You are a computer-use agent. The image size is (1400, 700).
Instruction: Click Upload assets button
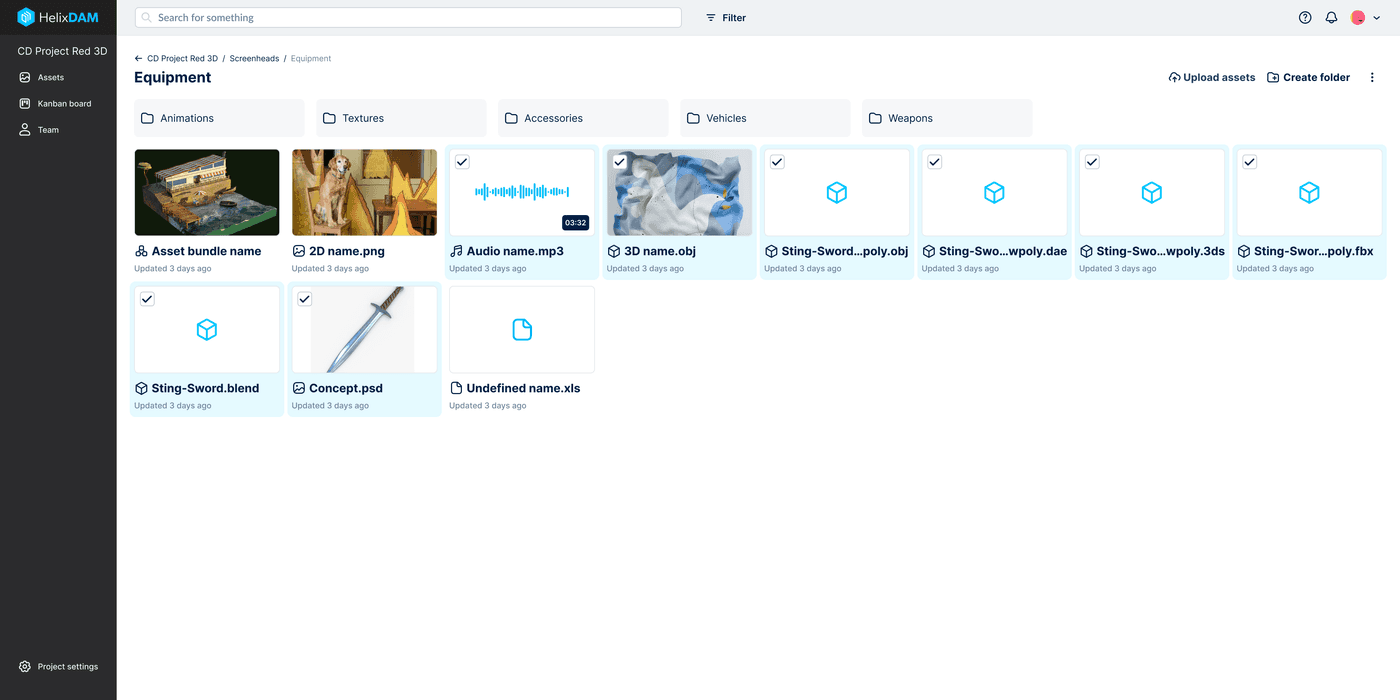pos(1212,77)
